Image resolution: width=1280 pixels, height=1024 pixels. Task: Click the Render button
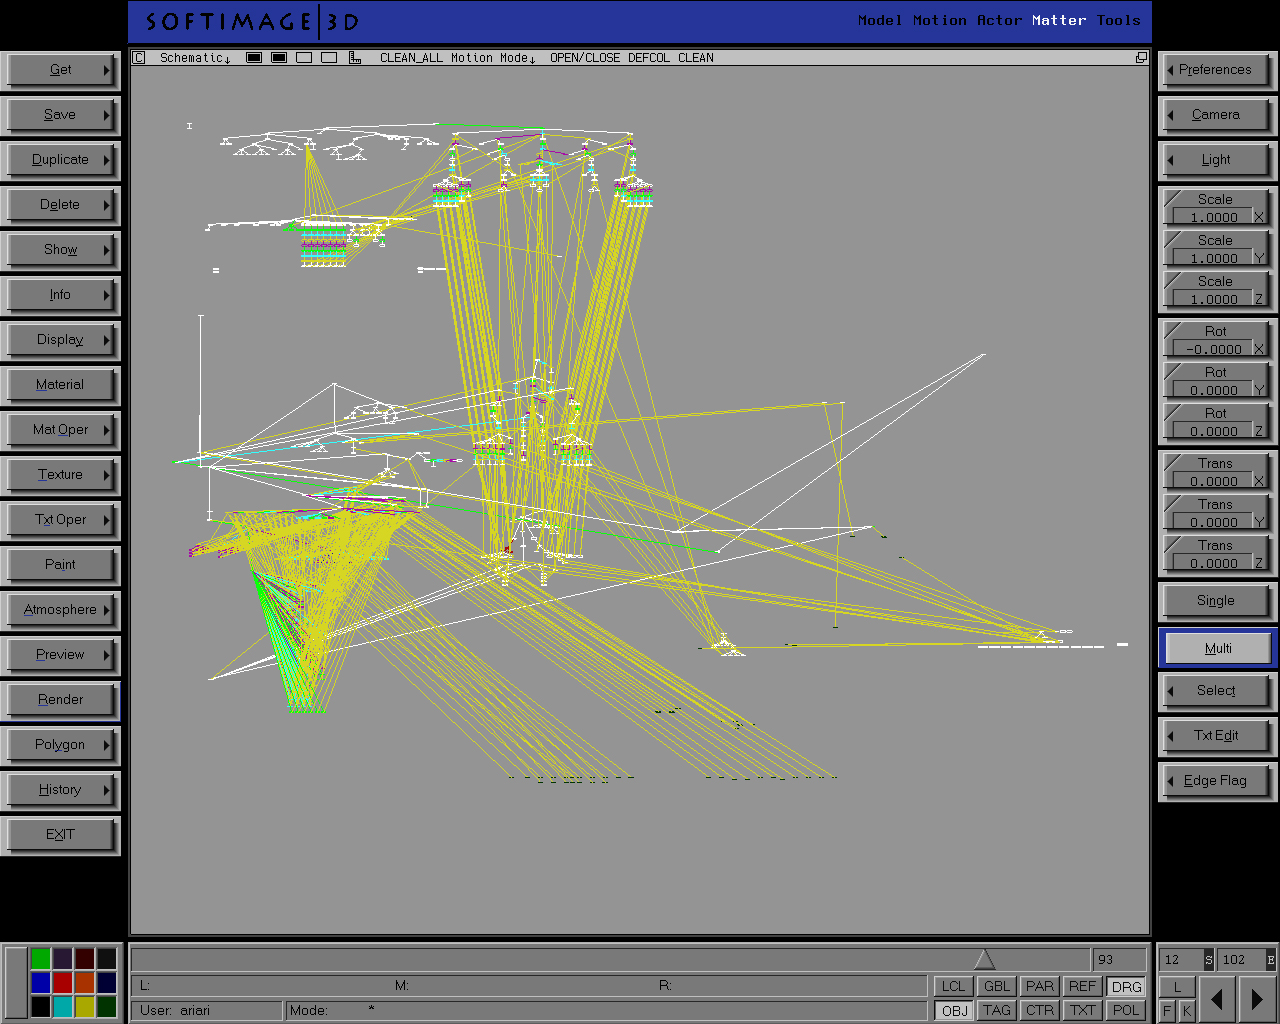coord(60,700)
